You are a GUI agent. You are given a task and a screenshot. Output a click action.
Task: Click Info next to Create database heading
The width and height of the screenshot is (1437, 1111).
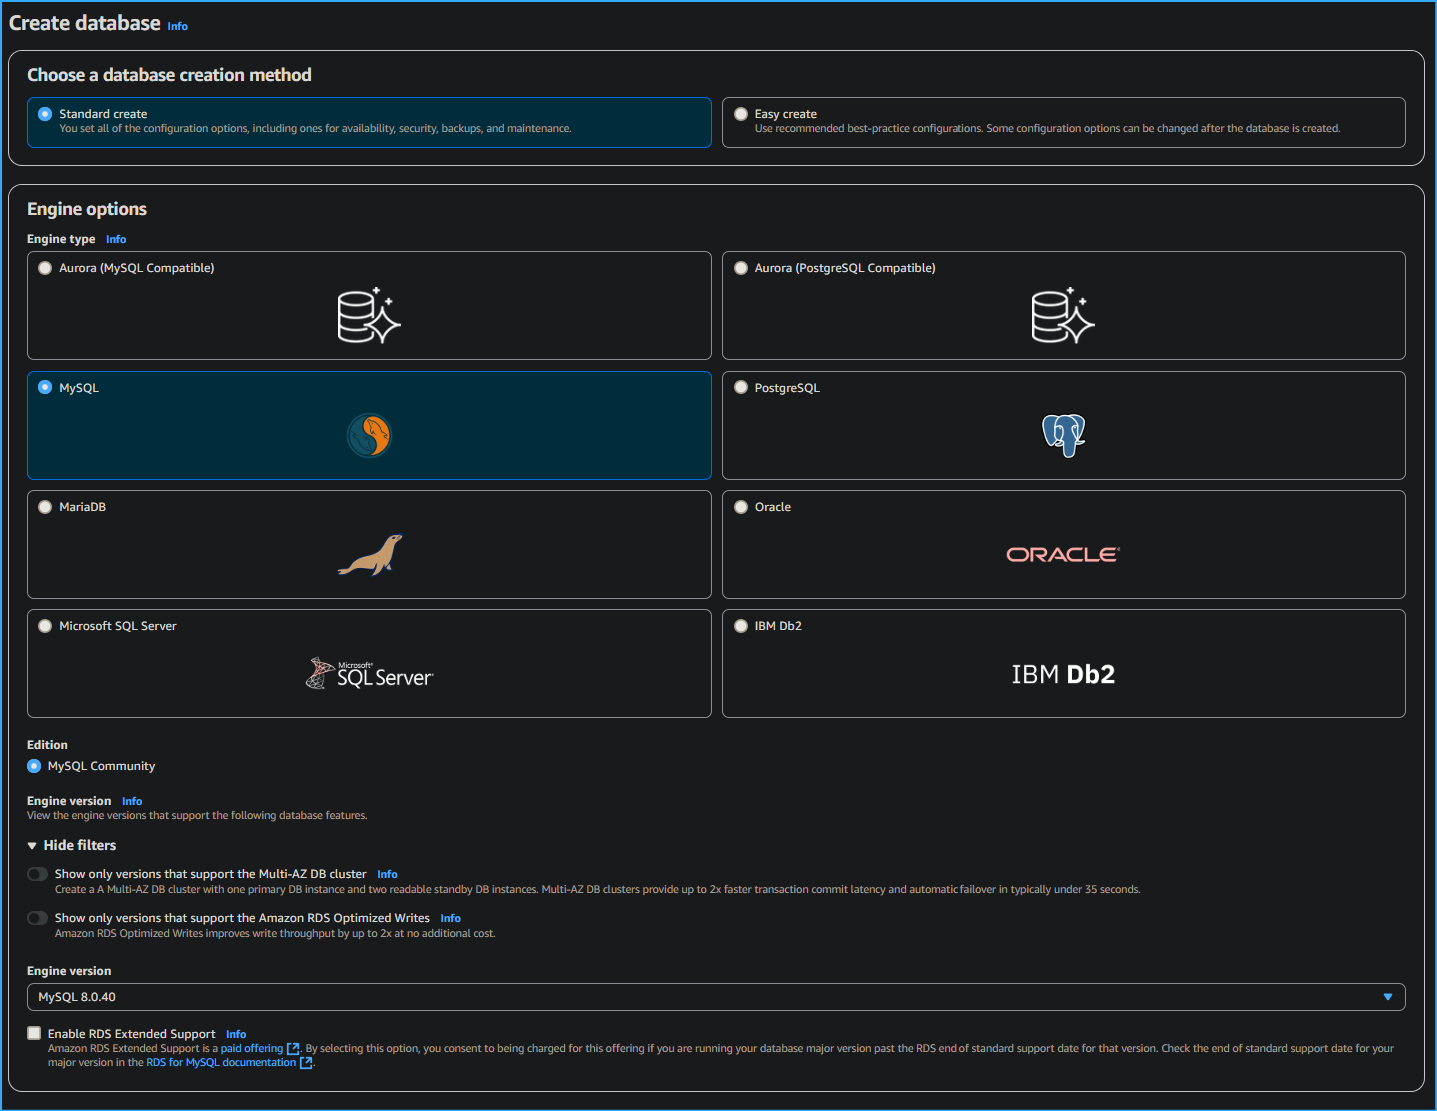coord(177,25)
